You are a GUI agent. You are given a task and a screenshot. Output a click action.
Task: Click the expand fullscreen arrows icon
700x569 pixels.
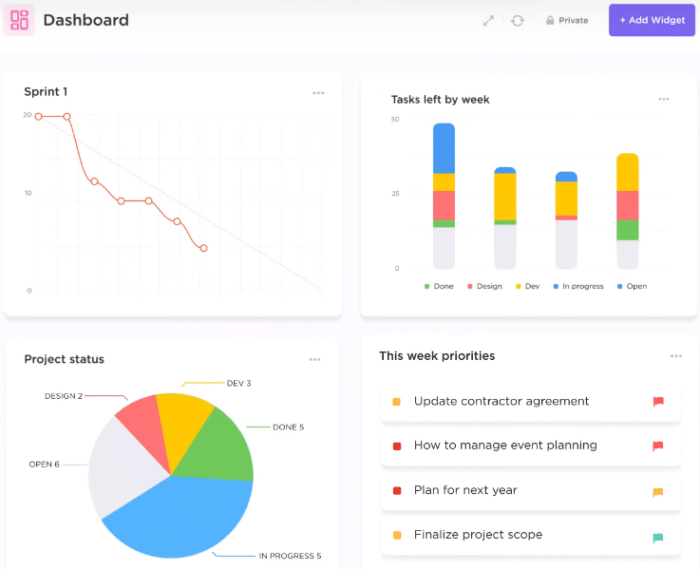click(488, 21)
